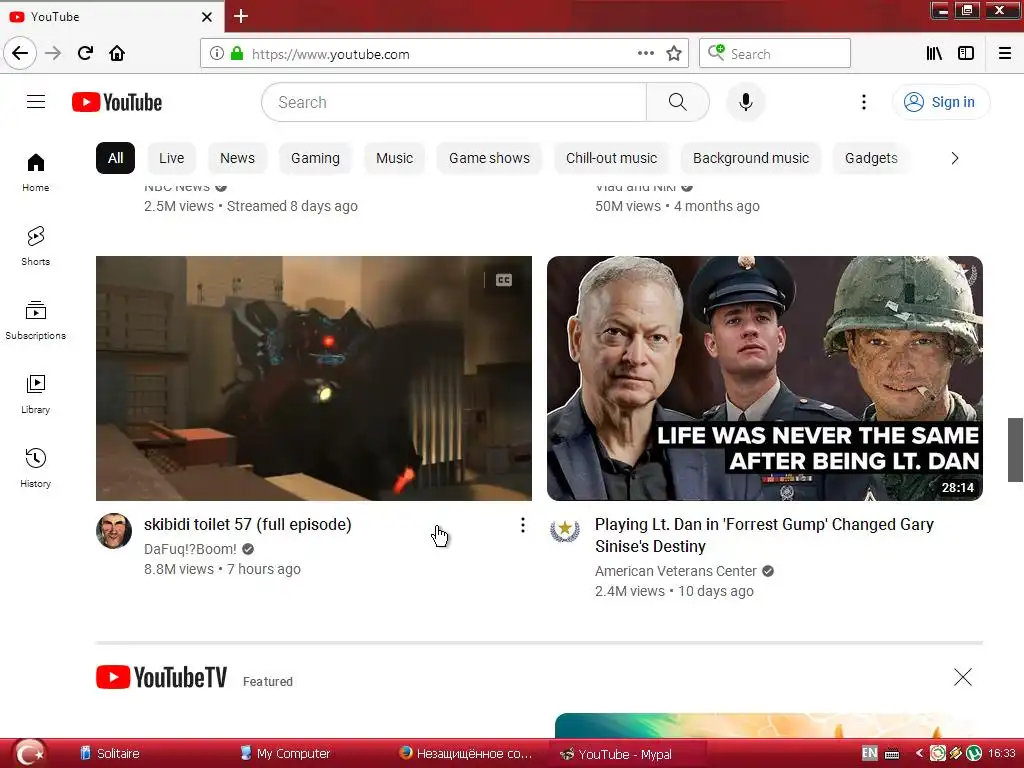Screen dimensions: 1024x768
Task: Open the browser home page icon
Action: [x=117, y=53]
